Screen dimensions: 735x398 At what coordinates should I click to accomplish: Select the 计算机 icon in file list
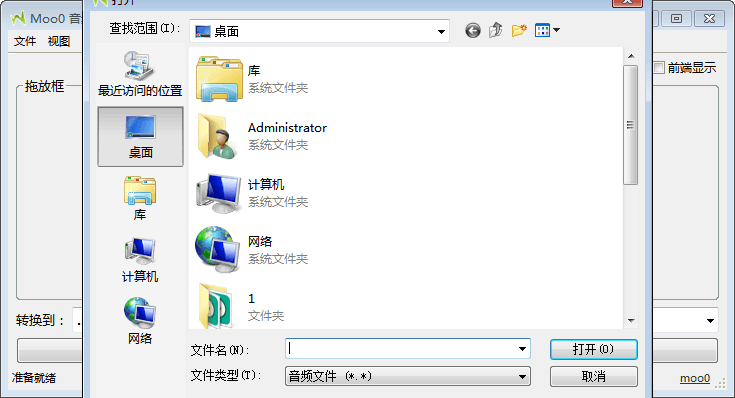(218, 193)
